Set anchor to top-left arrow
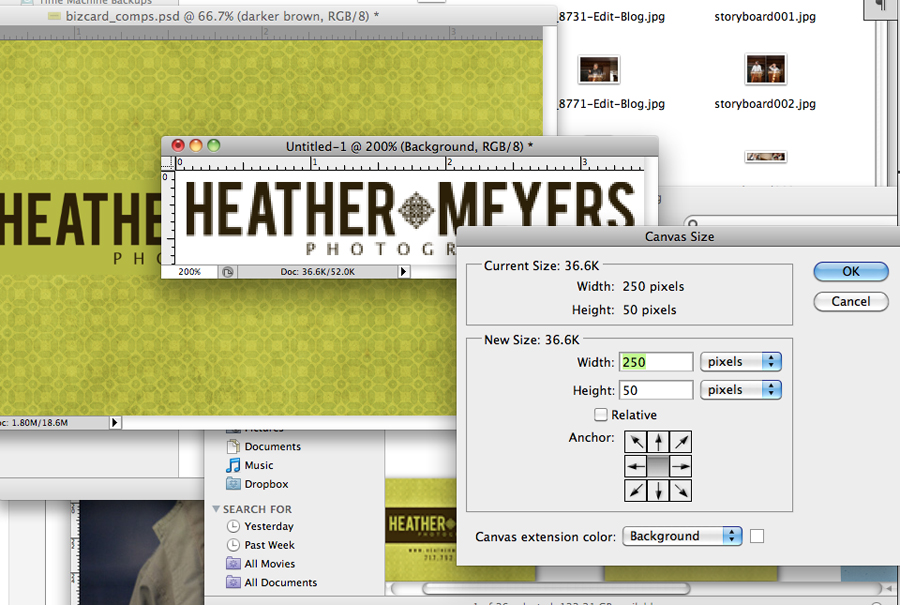Screen dimensions: 900x605 point(635,442)
